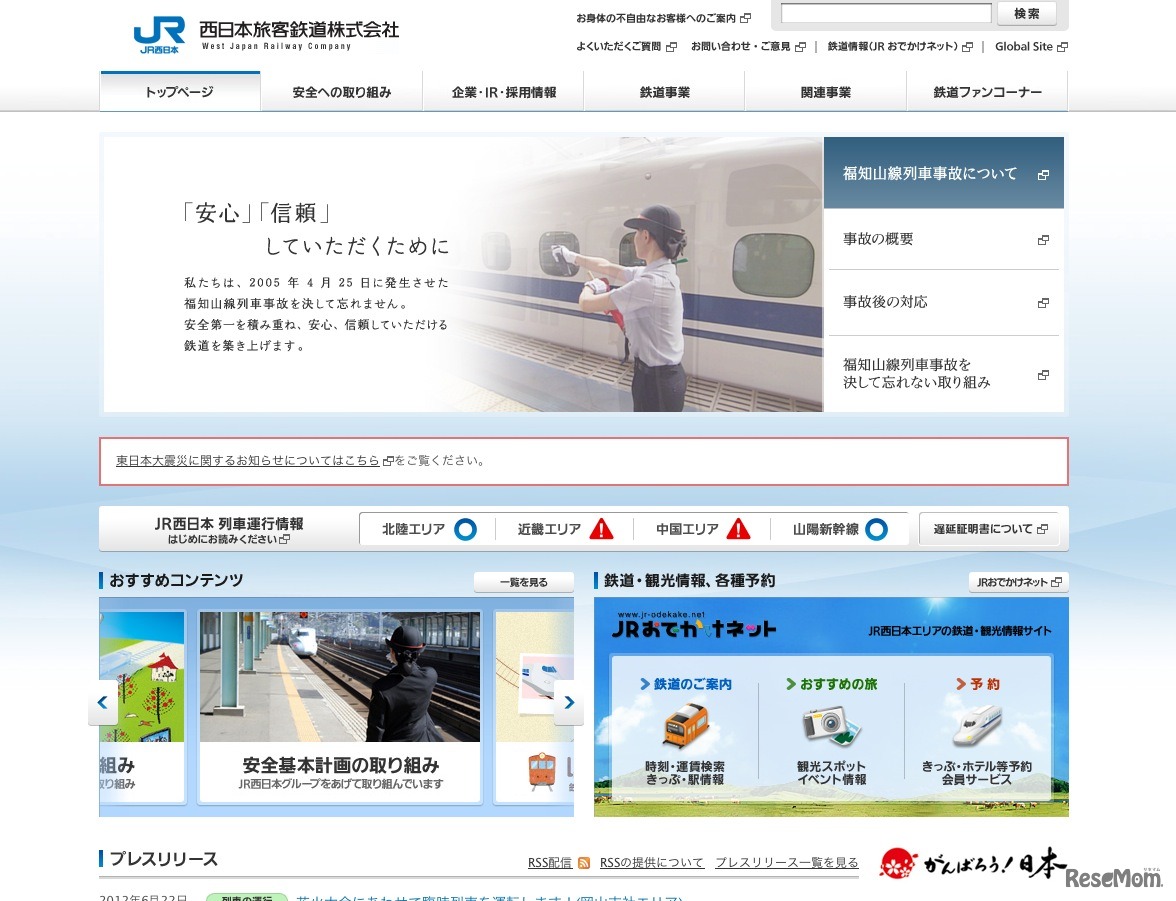This screenshot has height=901, width=1176.
Task: Click red warning icon for 中国エリア
Action: pos(739,529)
